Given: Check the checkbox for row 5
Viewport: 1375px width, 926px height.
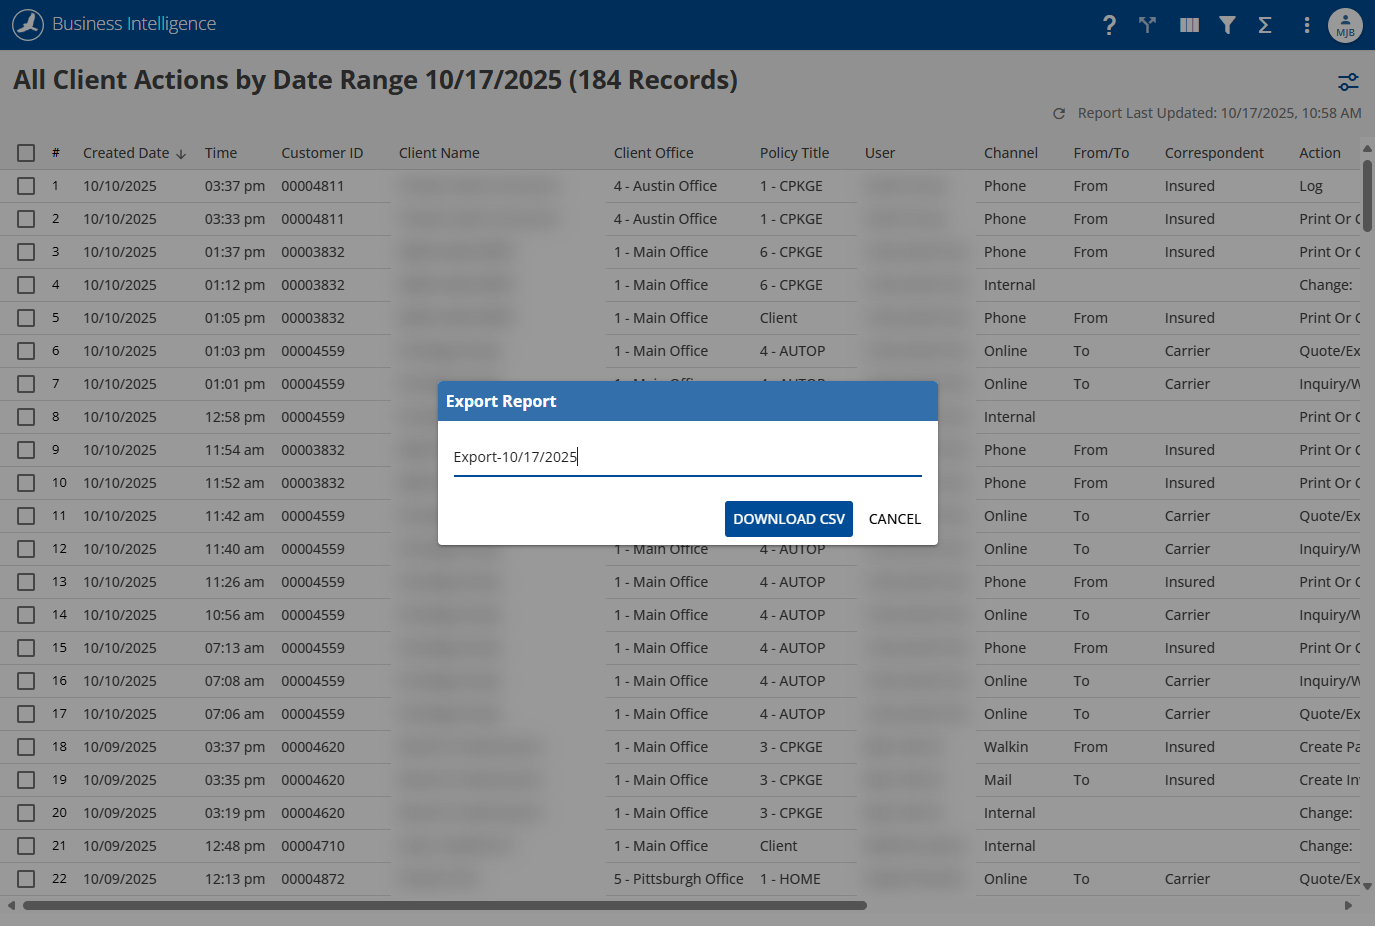Looking at the screenshot, I should point(26,318).
